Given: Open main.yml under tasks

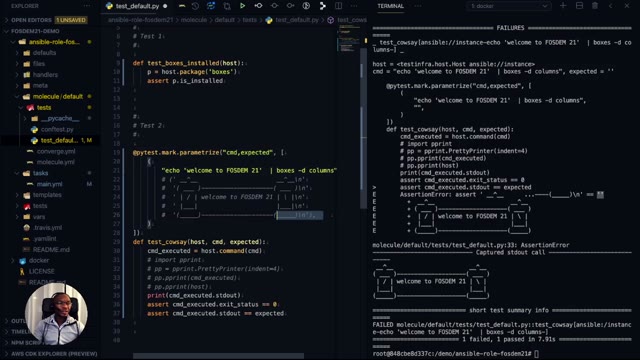Looking at the screenshot, I should tap(49, 184).
